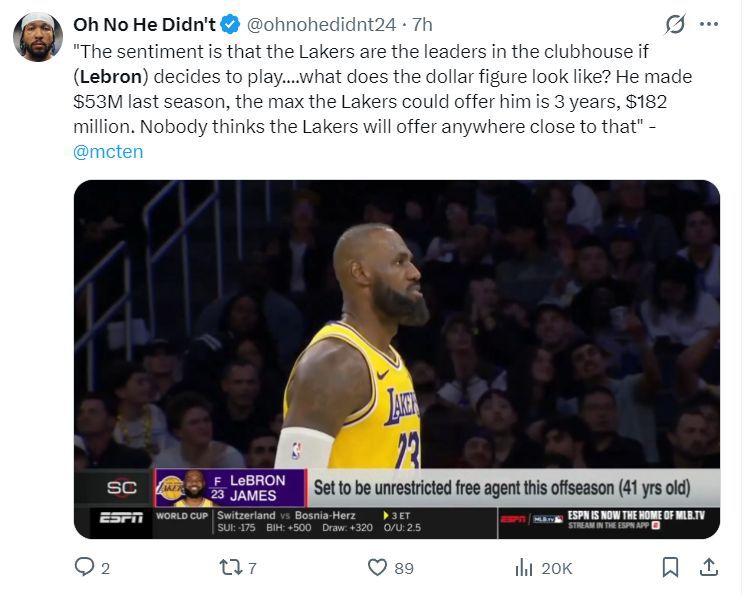Click the 20K views count

557,568
